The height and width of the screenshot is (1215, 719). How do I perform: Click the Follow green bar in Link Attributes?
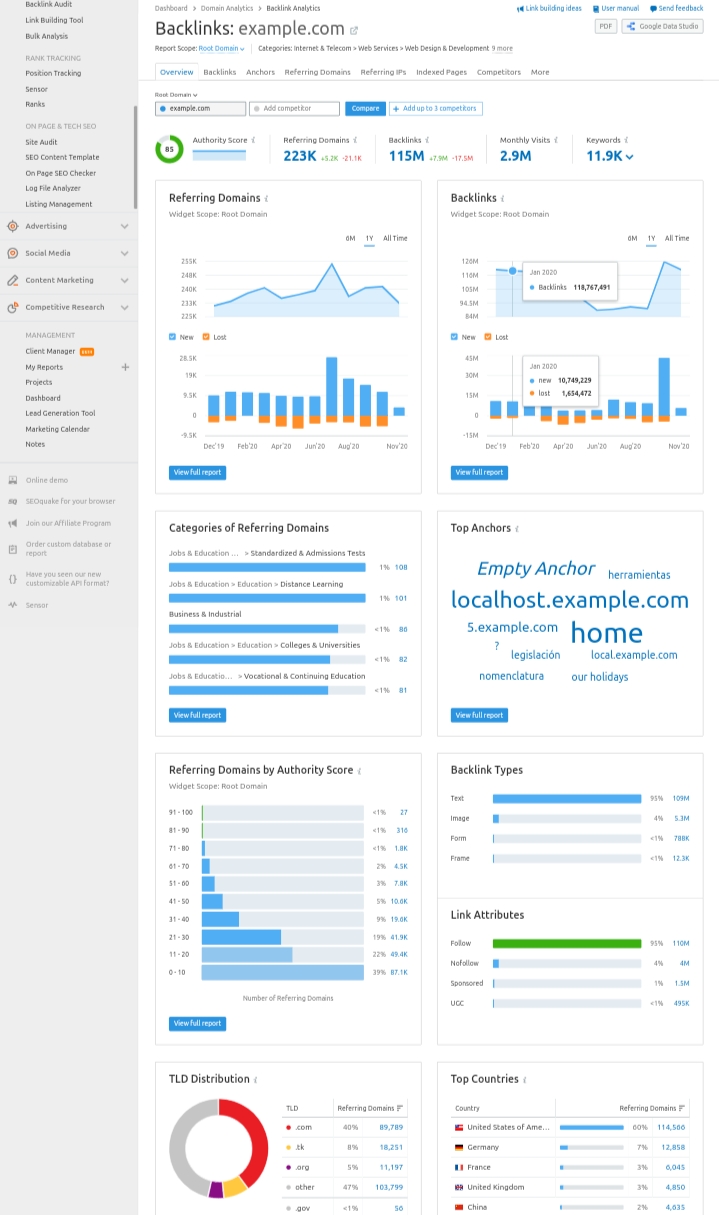[567, 943]
